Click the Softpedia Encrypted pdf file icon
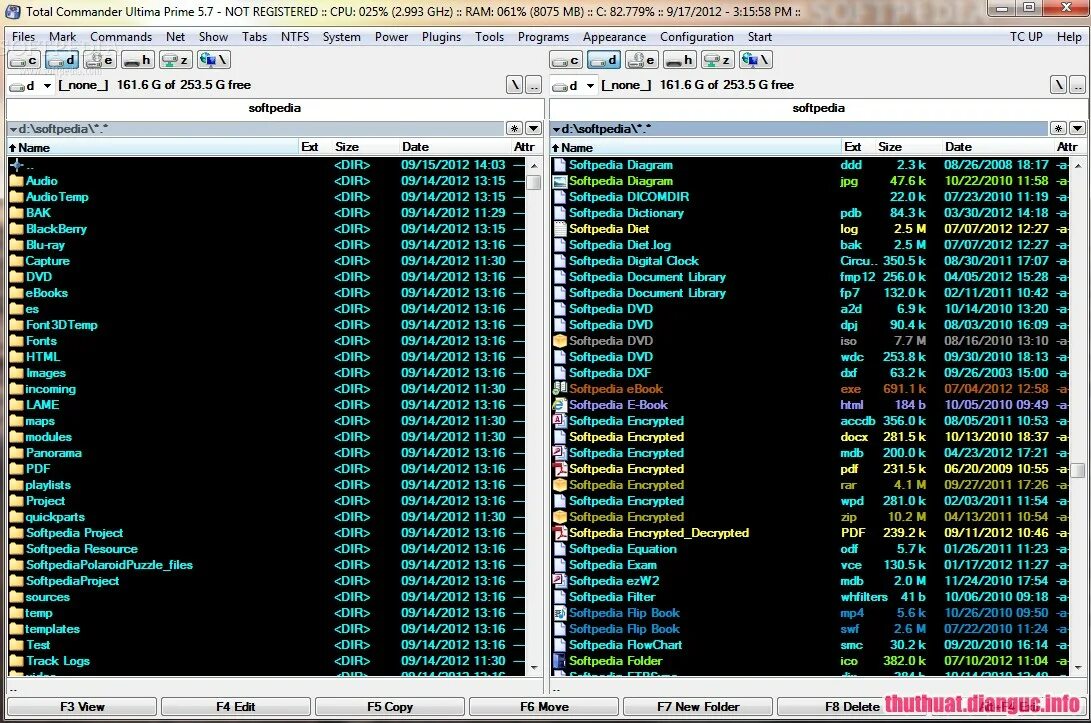 pos(559,469)
